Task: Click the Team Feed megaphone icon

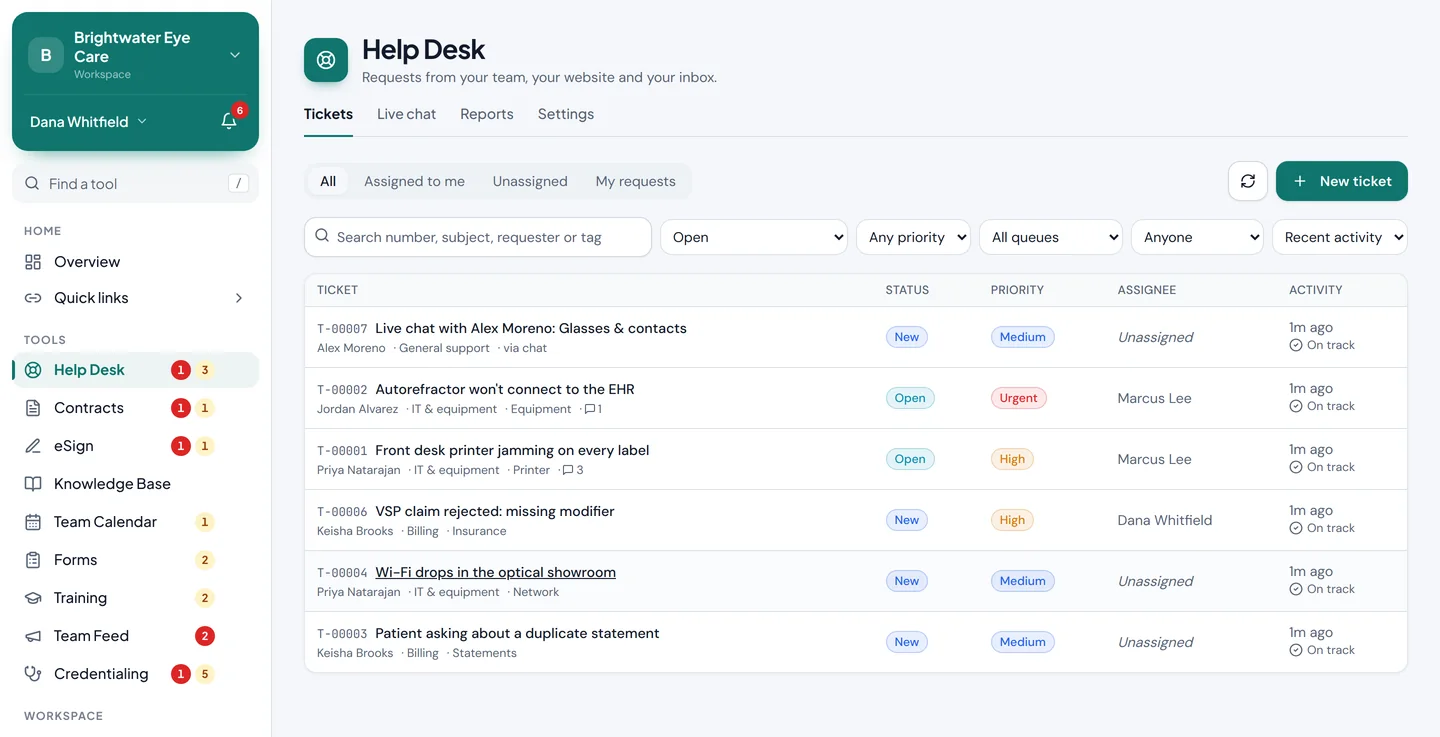Action: [33, 636]
